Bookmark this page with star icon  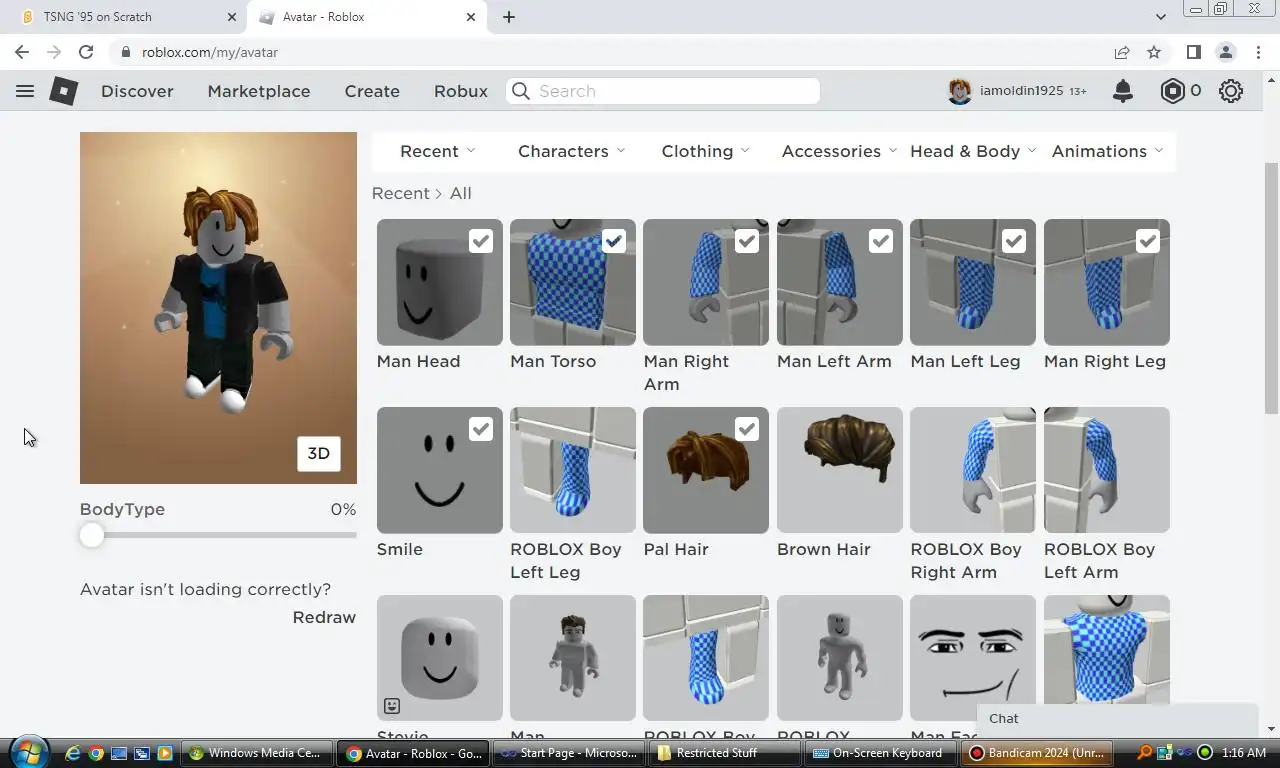coord(1154,52)
